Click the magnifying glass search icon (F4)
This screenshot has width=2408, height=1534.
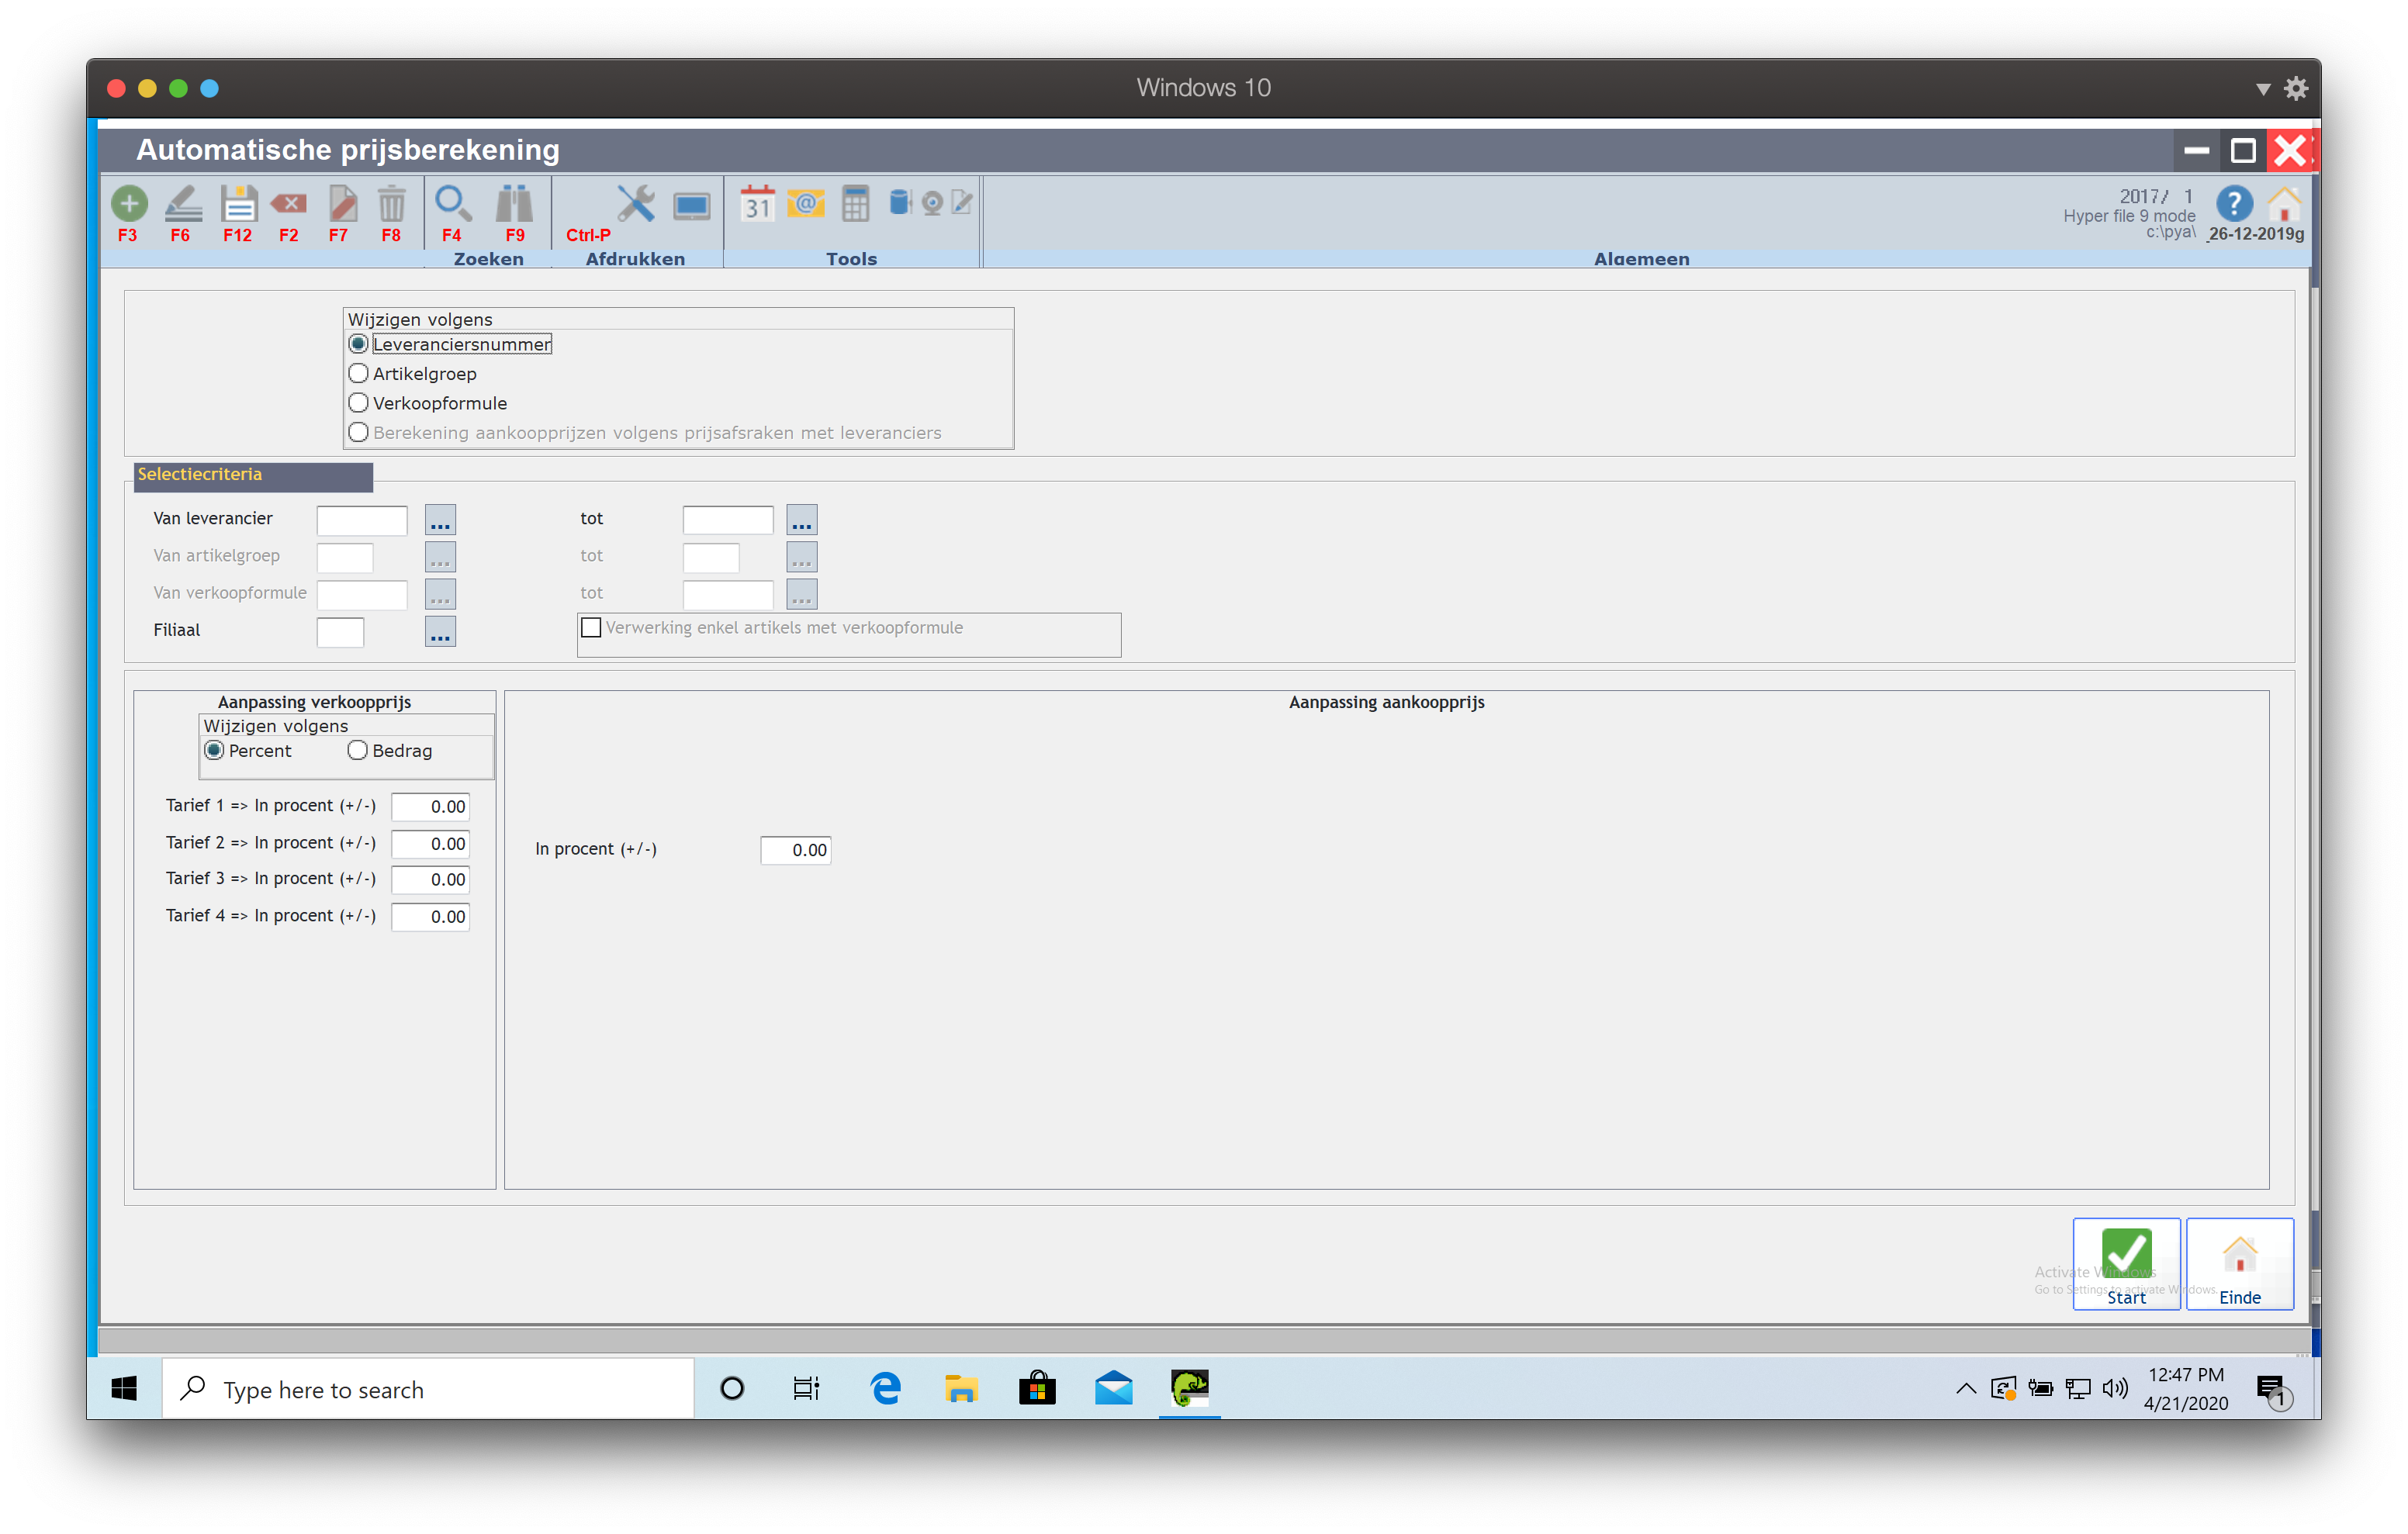(452, 204)
